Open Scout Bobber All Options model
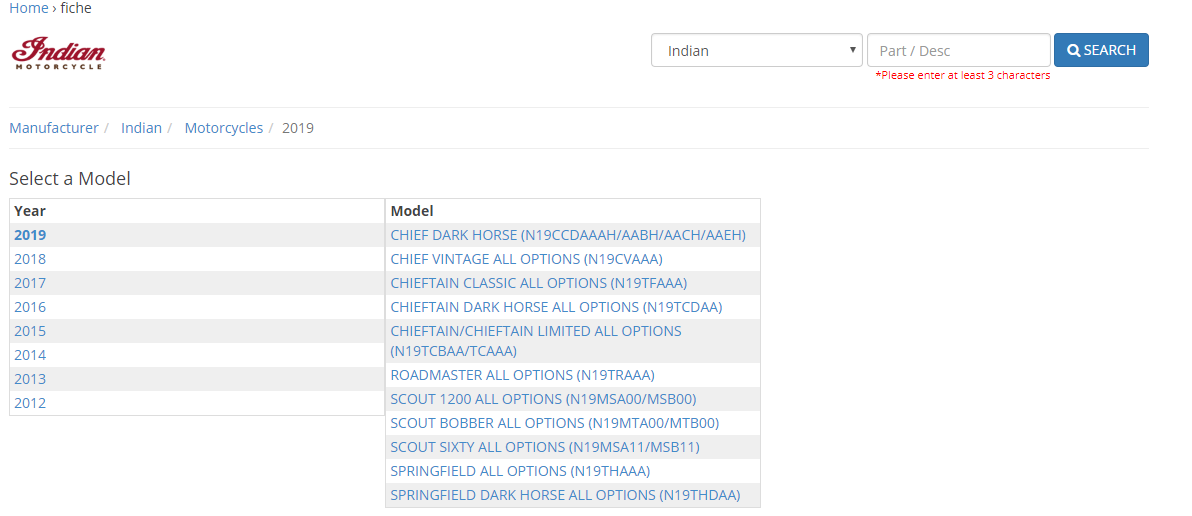 [x=555, y=423]
